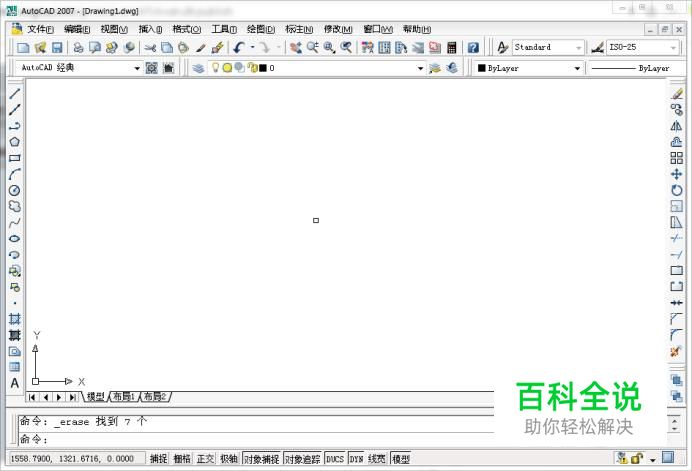Toggle 极轴 polar tracking
692x471 pixels.
point(229,459)
